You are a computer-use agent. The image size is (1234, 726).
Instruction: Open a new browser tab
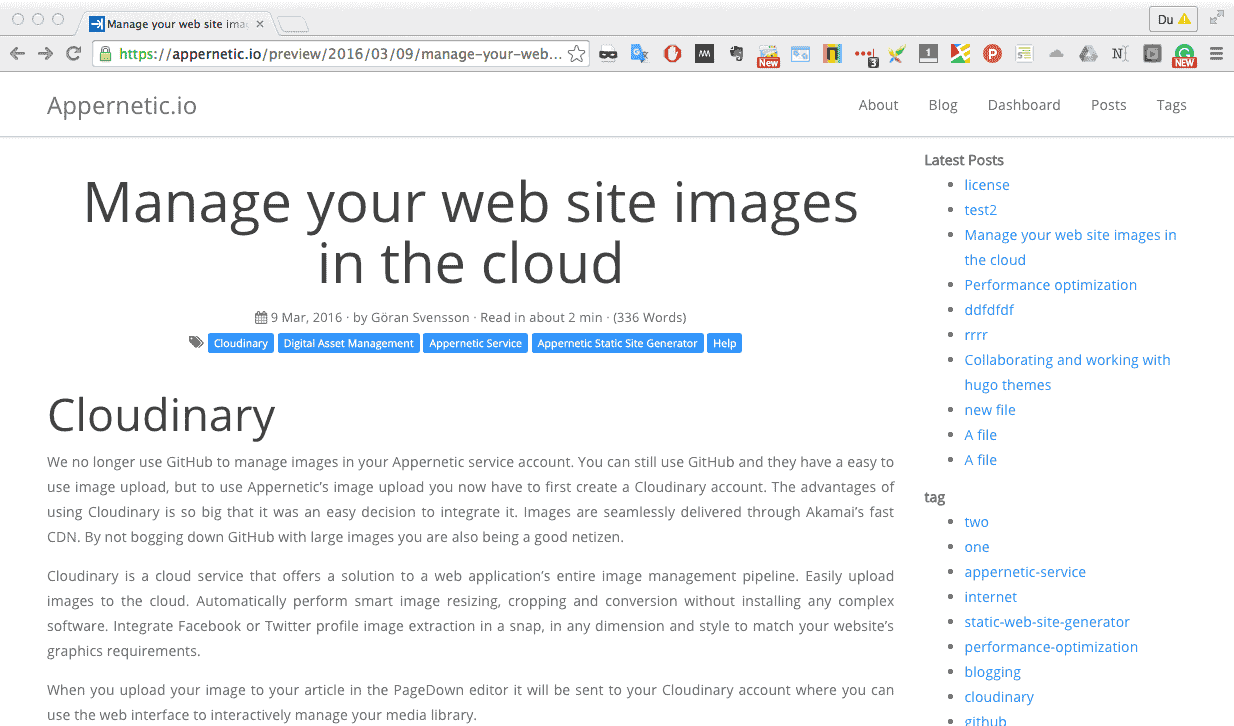click(292, 25)
